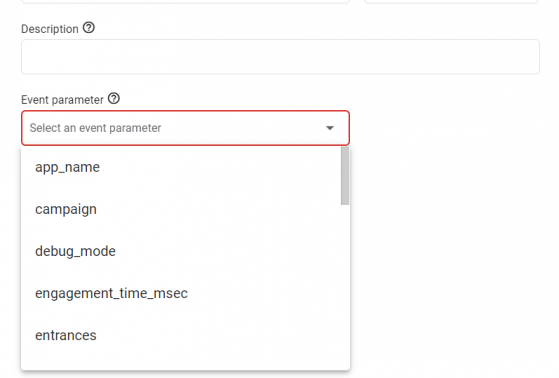
Task: Focus the narrow input at top right
Action: (451, 1)
